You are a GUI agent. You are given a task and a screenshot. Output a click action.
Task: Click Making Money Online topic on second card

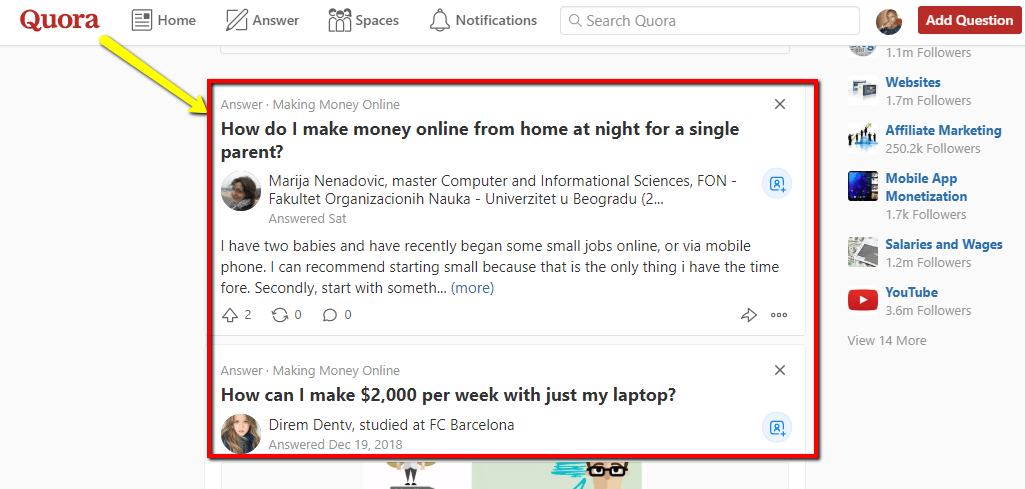pos(336,371)
